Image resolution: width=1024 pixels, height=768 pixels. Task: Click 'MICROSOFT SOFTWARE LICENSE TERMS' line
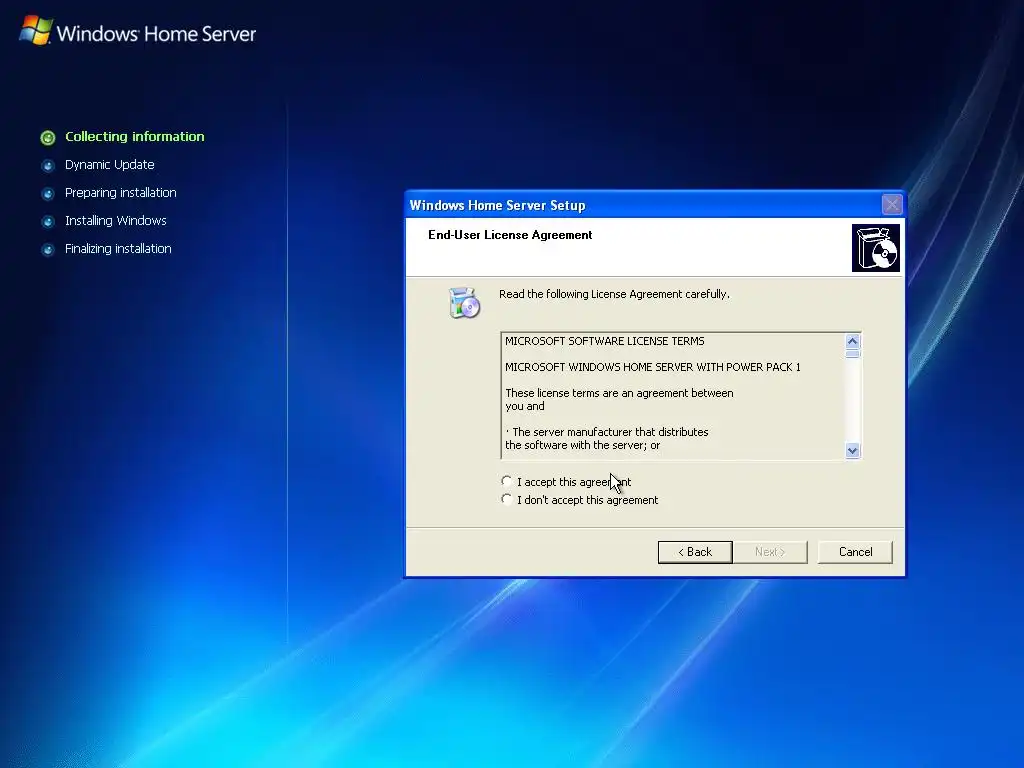pos(605,341)
